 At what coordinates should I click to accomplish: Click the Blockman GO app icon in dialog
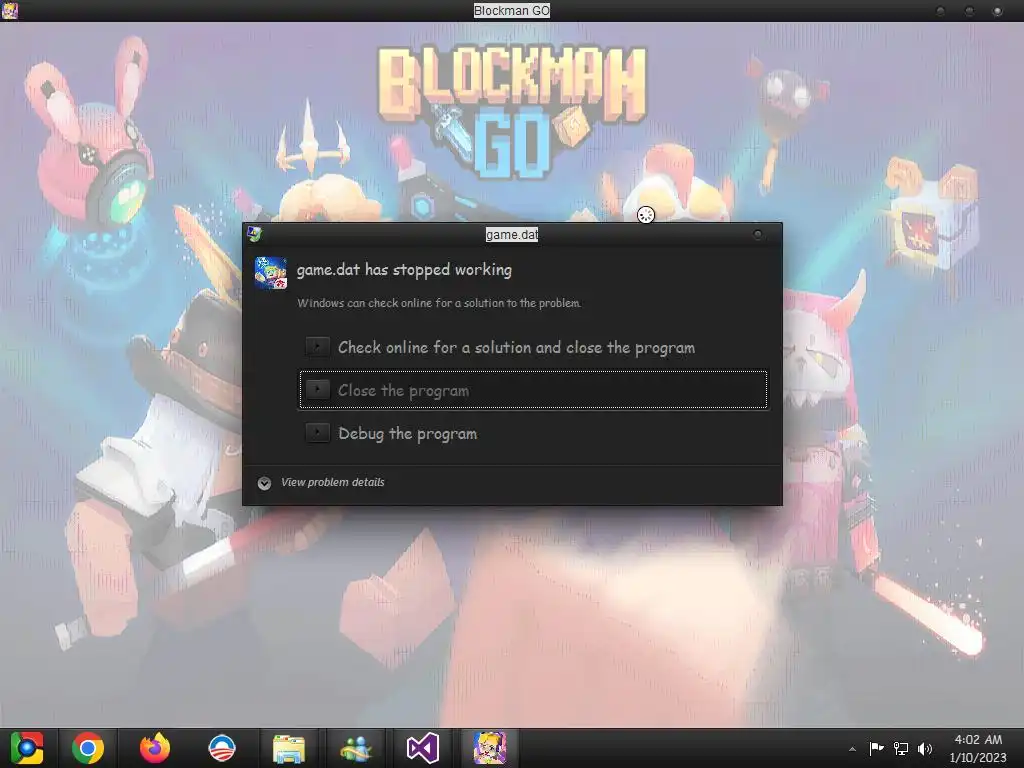[270, 272]
